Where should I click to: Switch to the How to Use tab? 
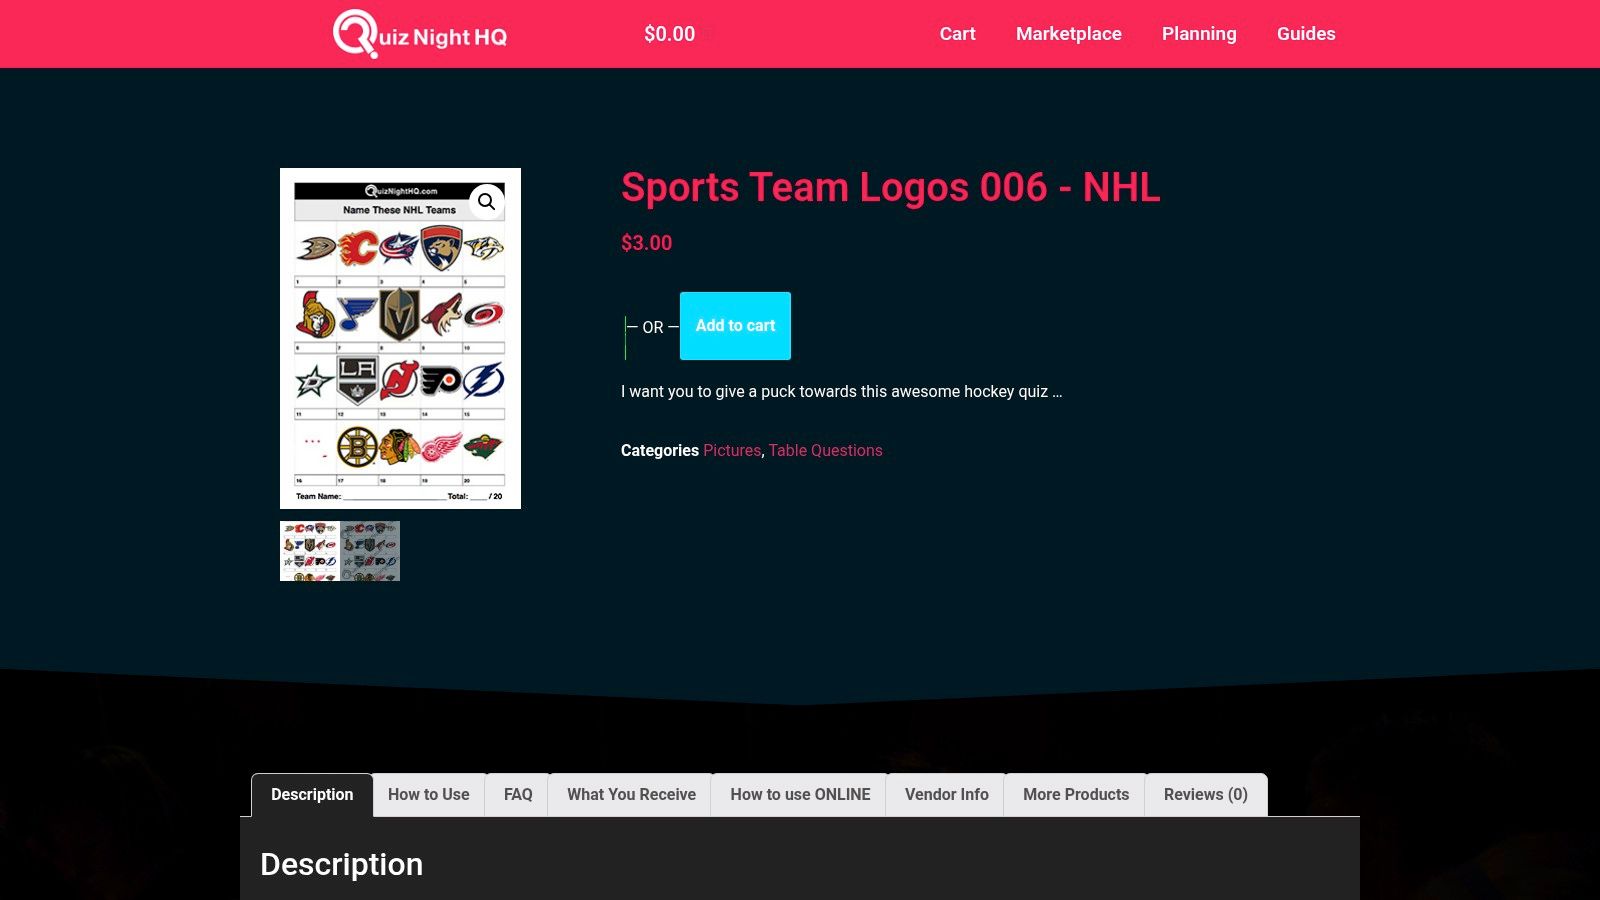click(x=428, y=794)
